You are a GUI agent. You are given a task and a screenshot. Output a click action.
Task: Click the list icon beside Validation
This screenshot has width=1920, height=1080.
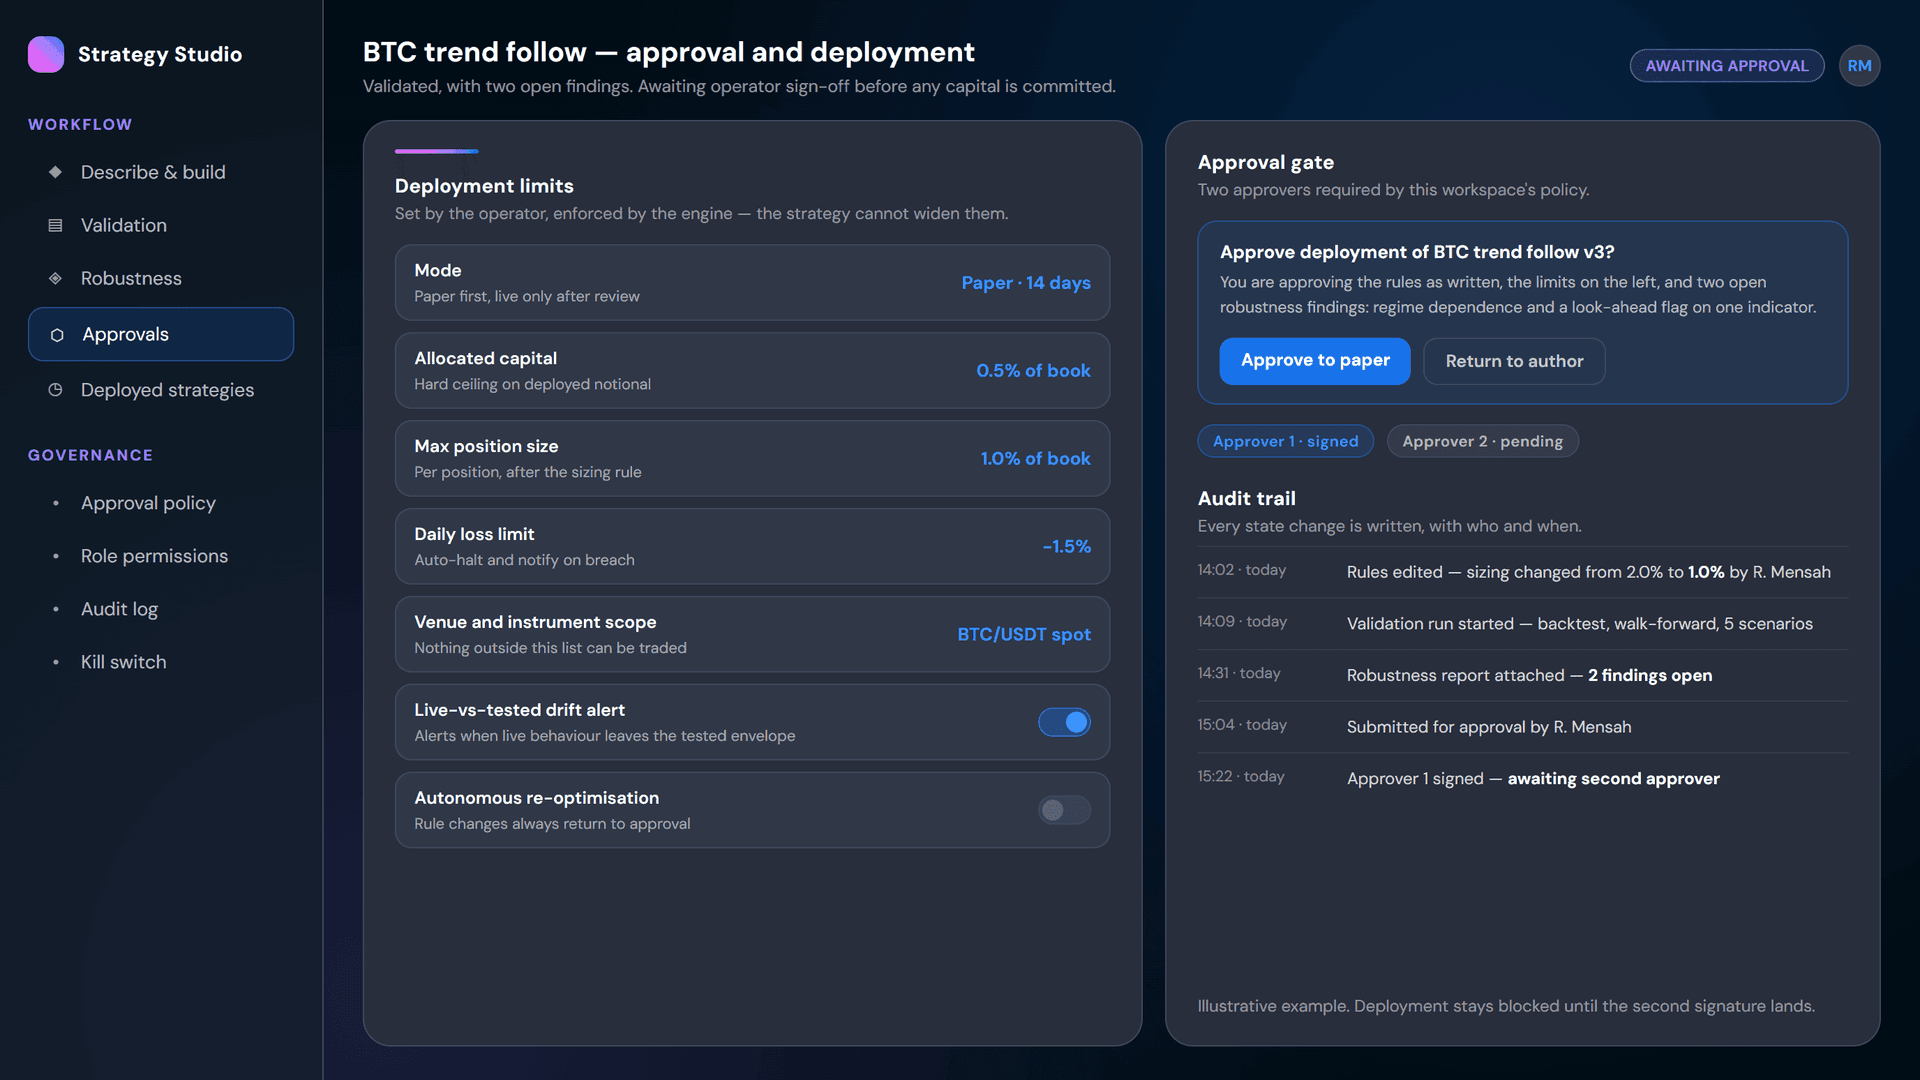[56, 225]
